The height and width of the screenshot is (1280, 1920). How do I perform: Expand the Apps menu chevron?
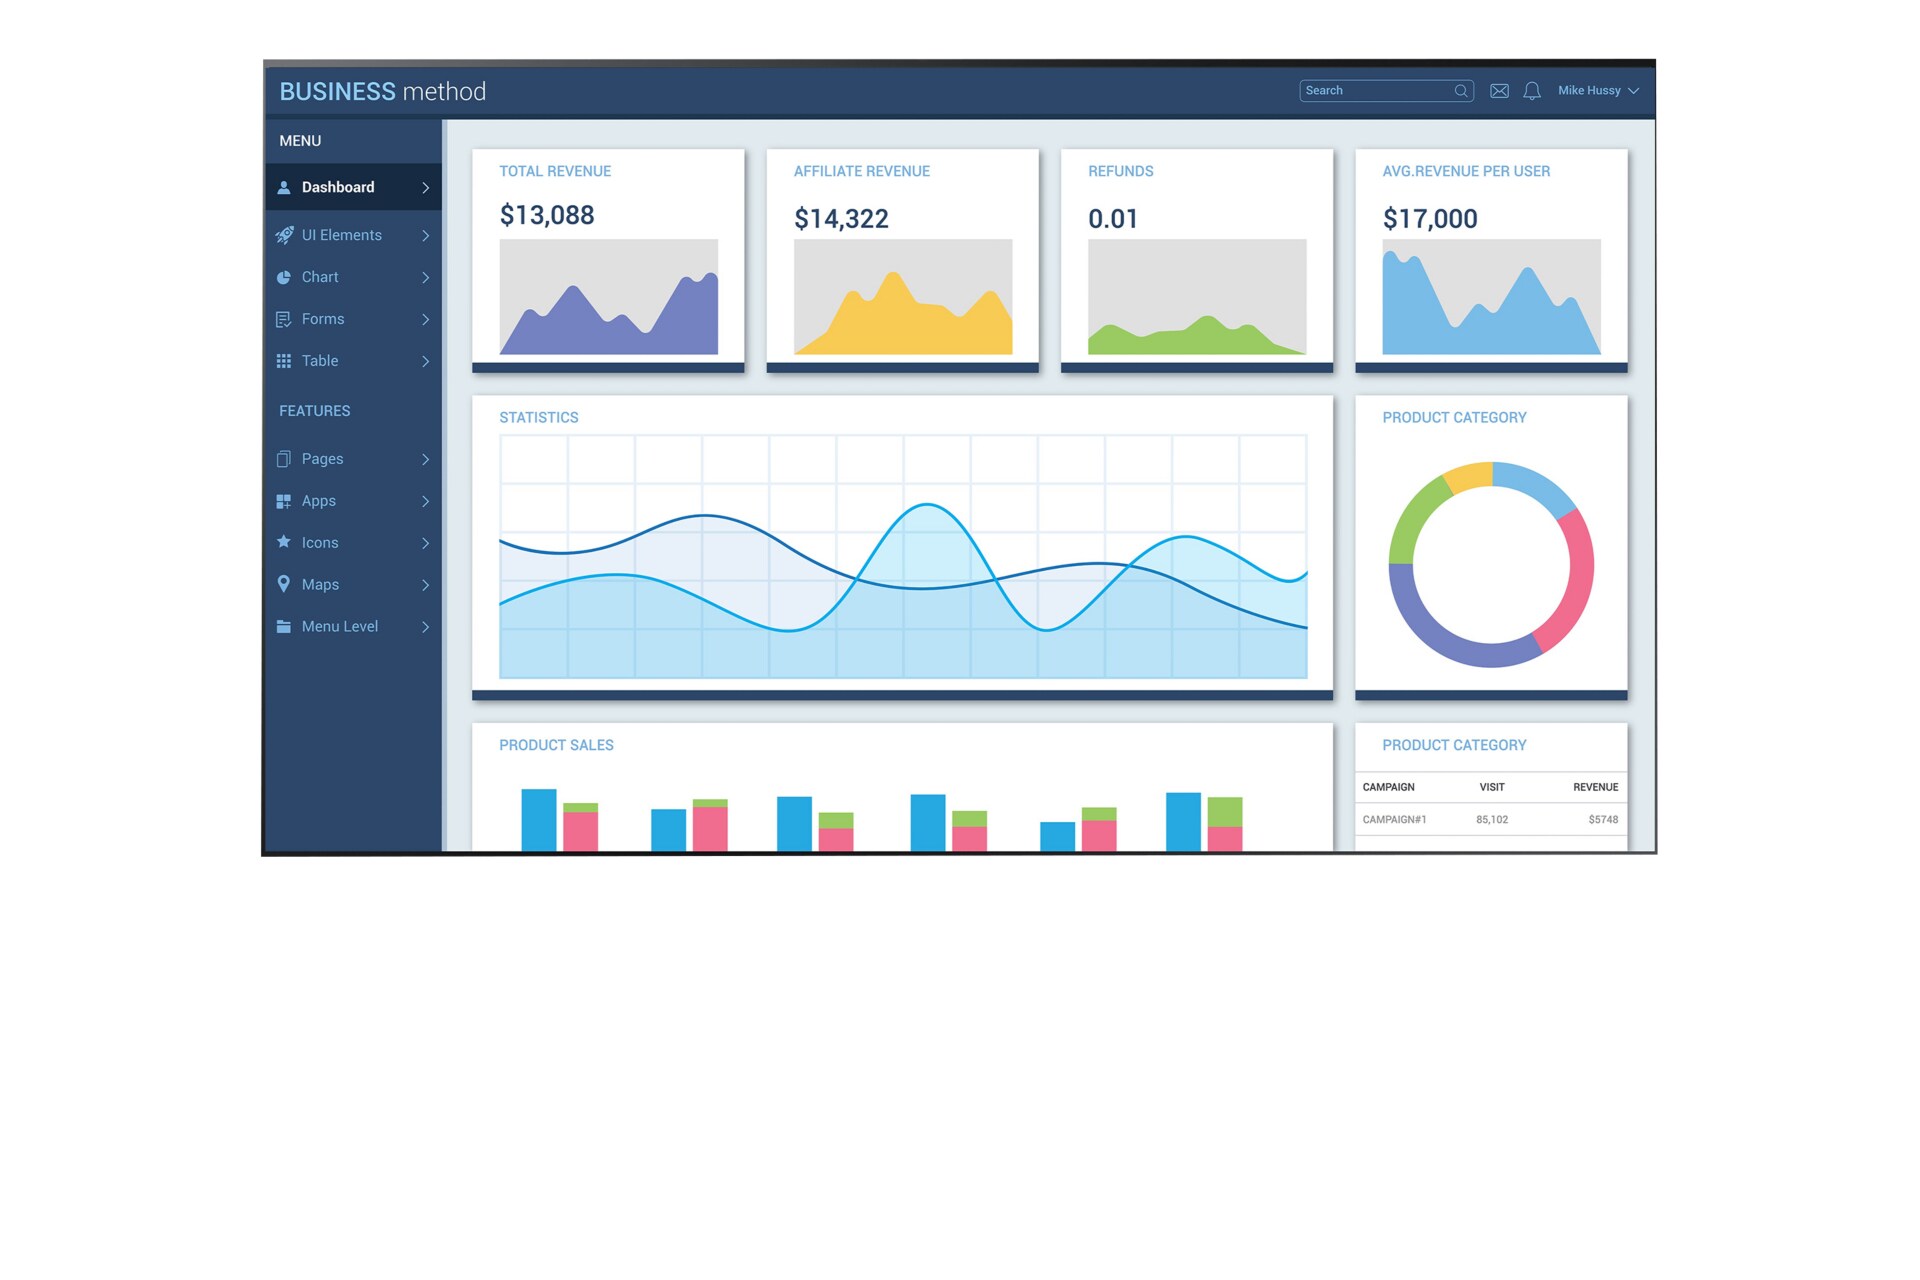426,502
